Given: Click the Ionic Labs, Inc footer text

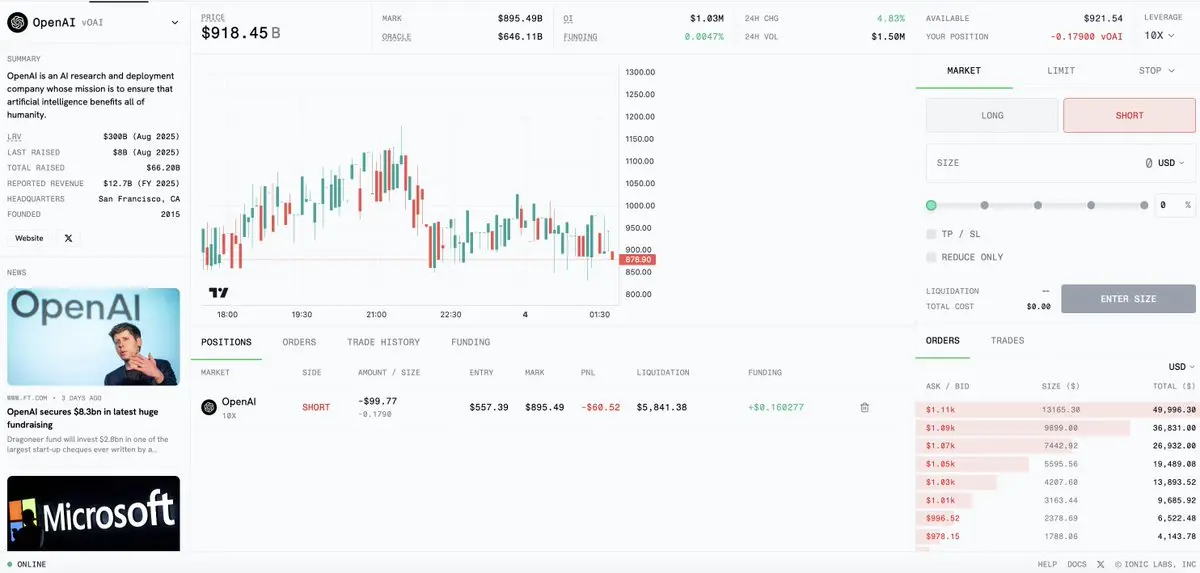Looking at the screenshot, I should tap(1155, 564).
